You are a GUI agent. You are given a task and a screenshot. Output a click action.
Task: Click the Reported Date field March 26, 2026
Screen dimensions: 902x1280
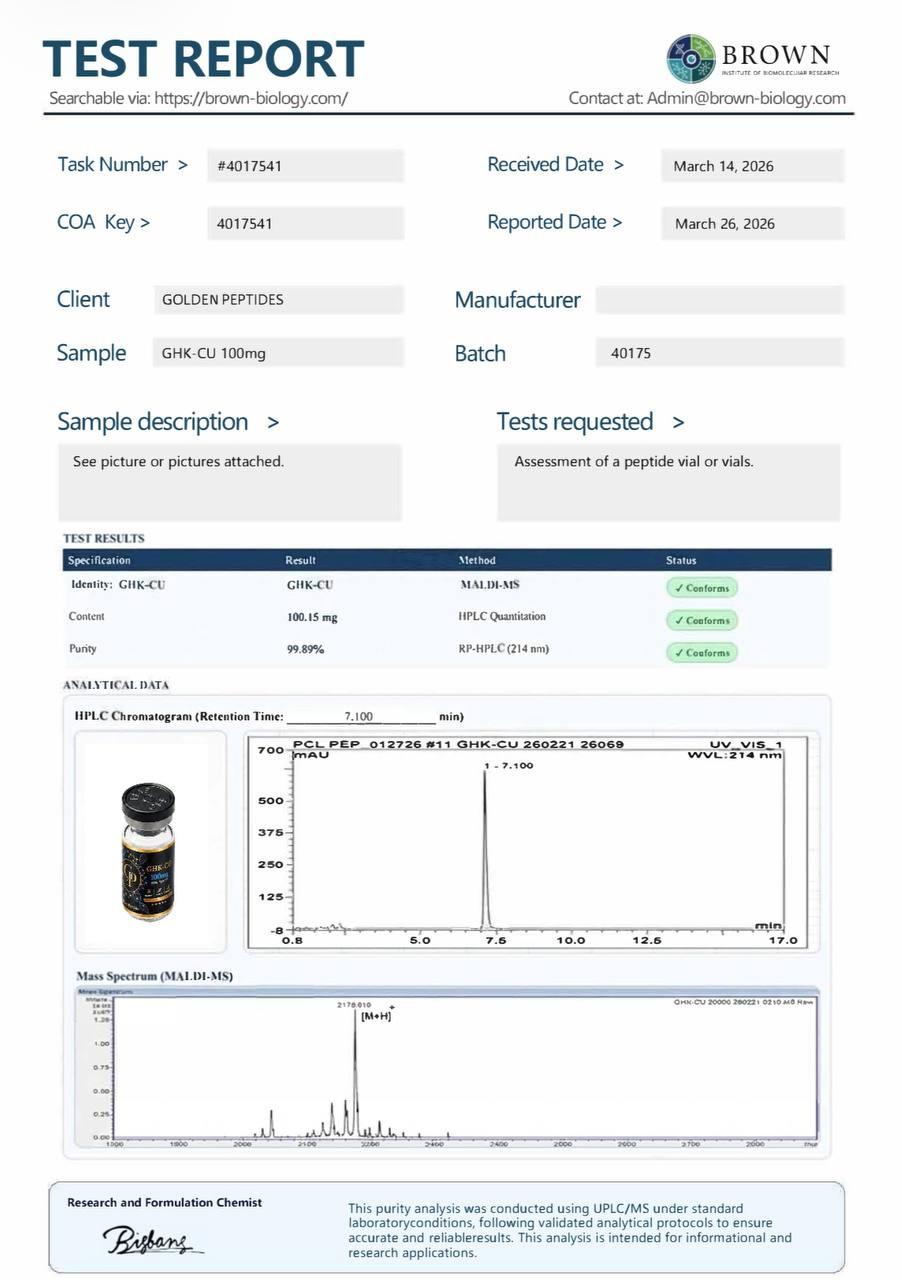pos(752,223)
